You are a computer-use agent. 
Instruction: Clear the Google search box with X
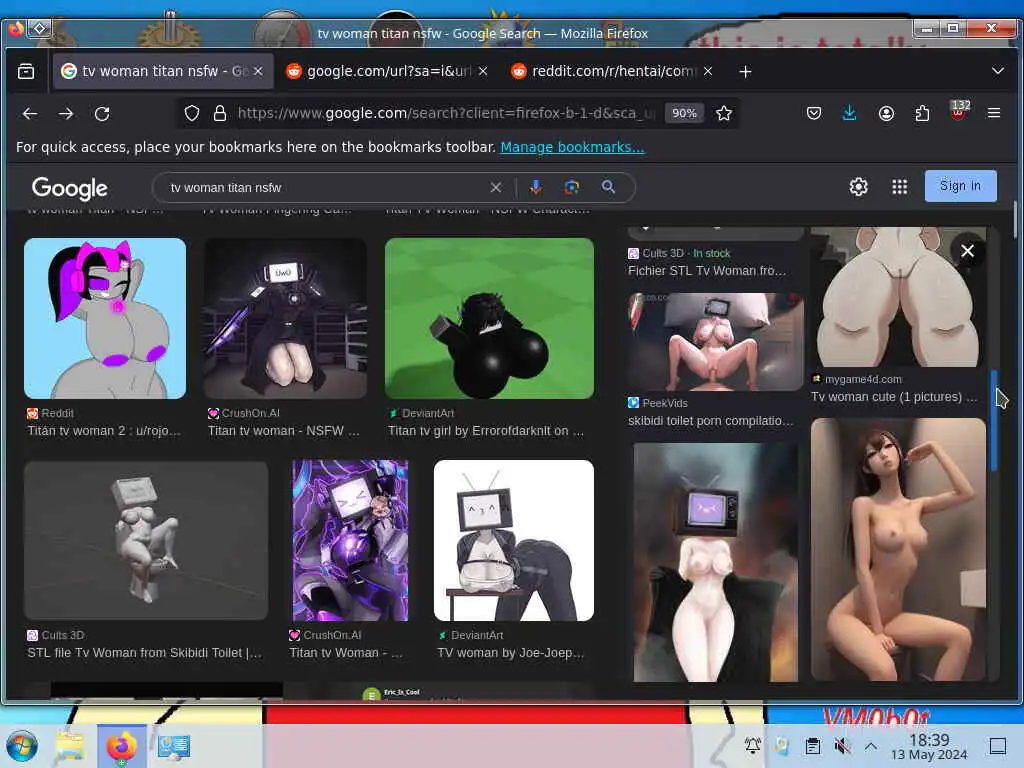(x=496, y=187)
